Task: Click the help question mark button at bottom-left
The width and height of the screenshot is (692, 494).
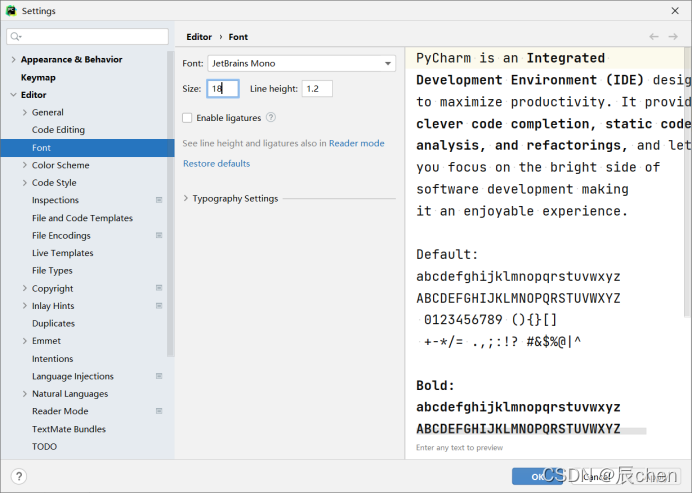Action: 19,476
